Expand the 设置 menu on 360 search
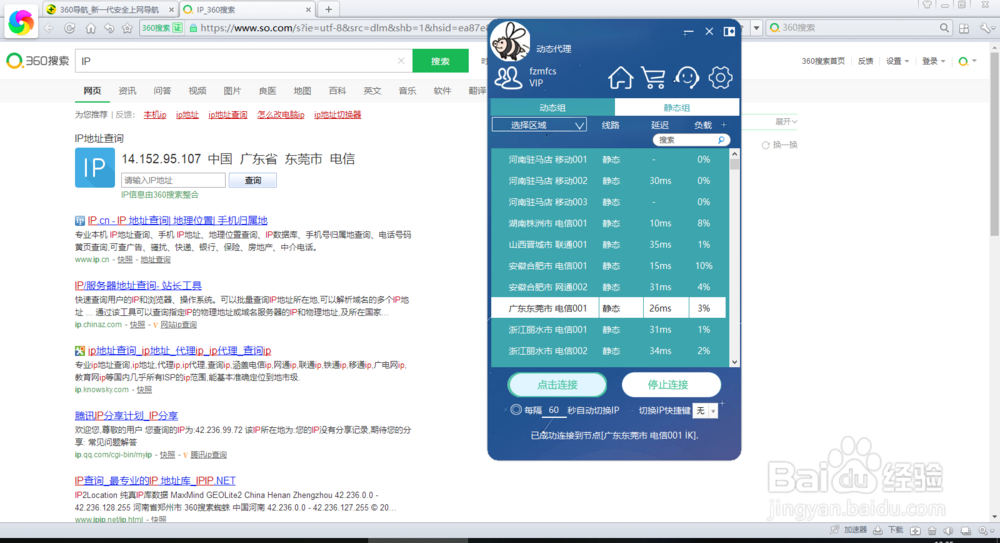Screen dimensions: 1000x543 click(x=897, y=61)
